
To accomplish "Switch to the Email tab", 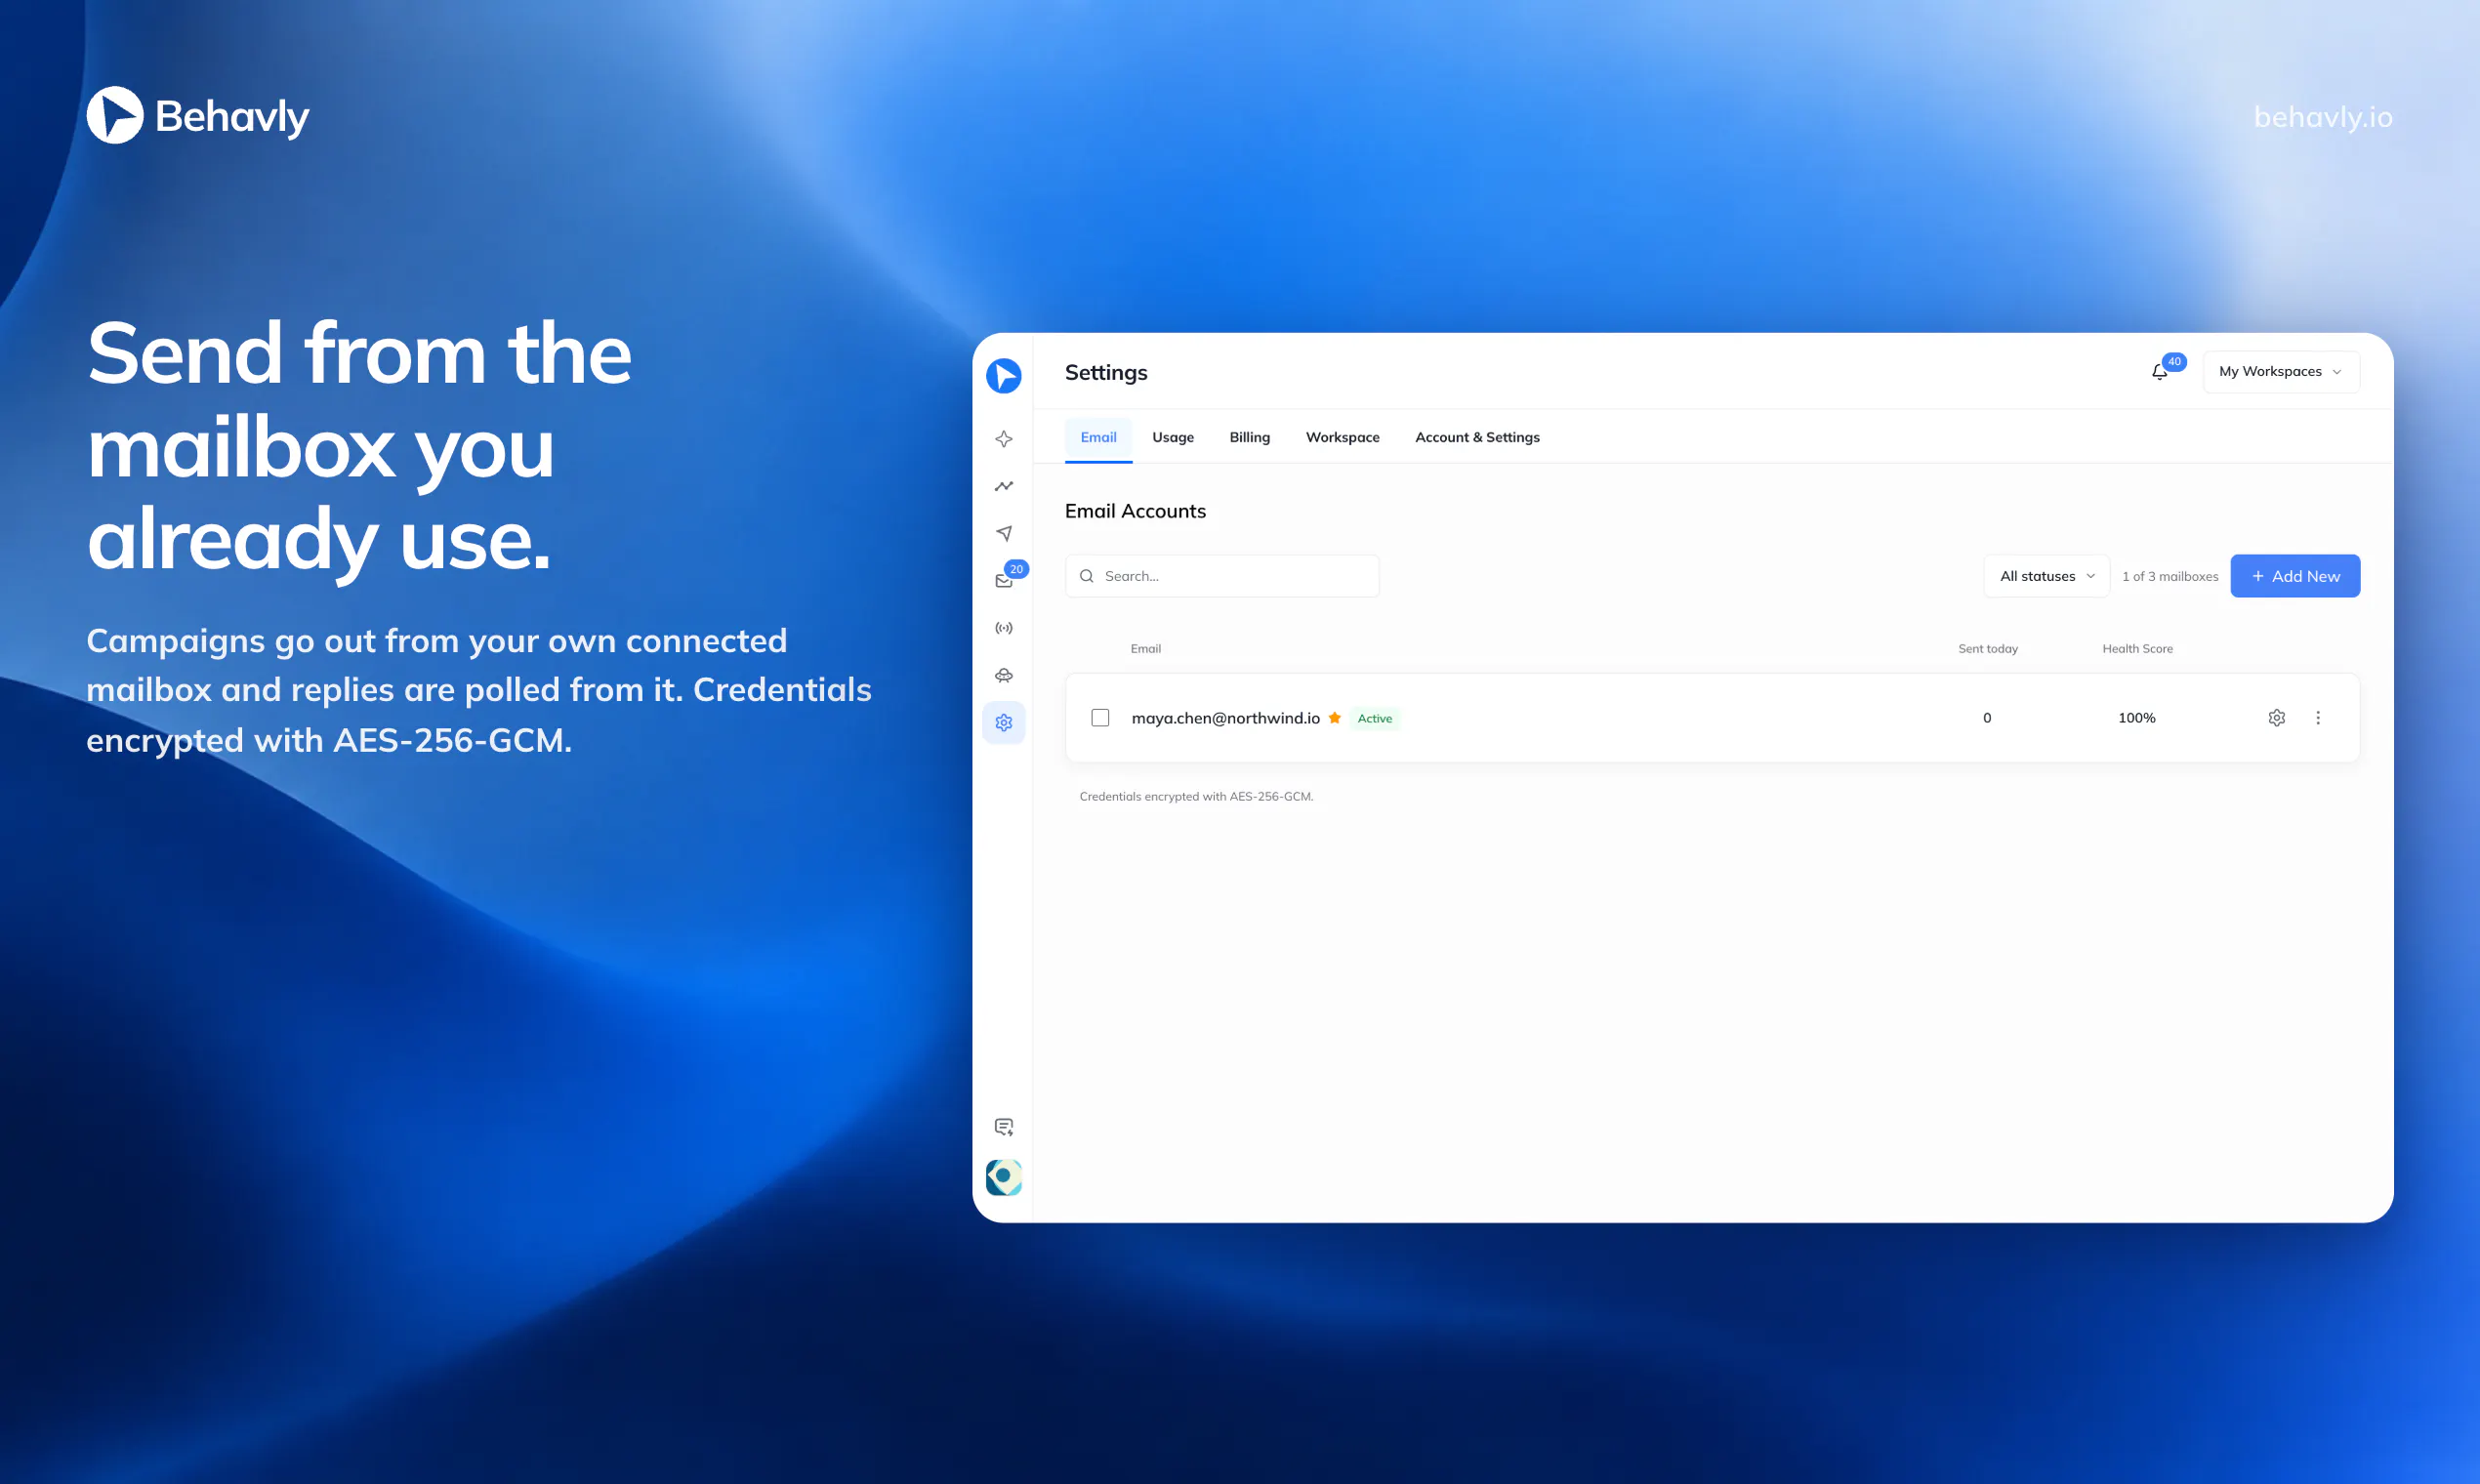I will (x=1098, y=438).
